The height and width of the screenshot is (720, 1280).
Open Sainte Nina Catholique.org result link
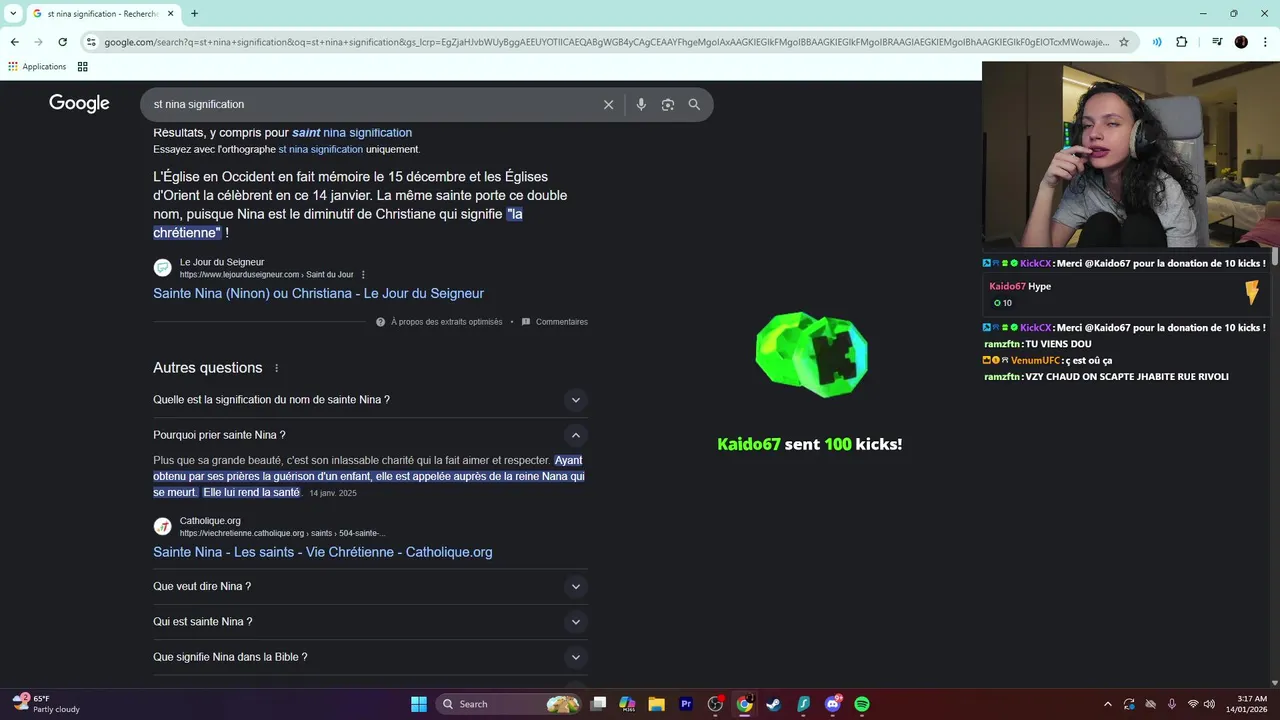coord(322,552)
